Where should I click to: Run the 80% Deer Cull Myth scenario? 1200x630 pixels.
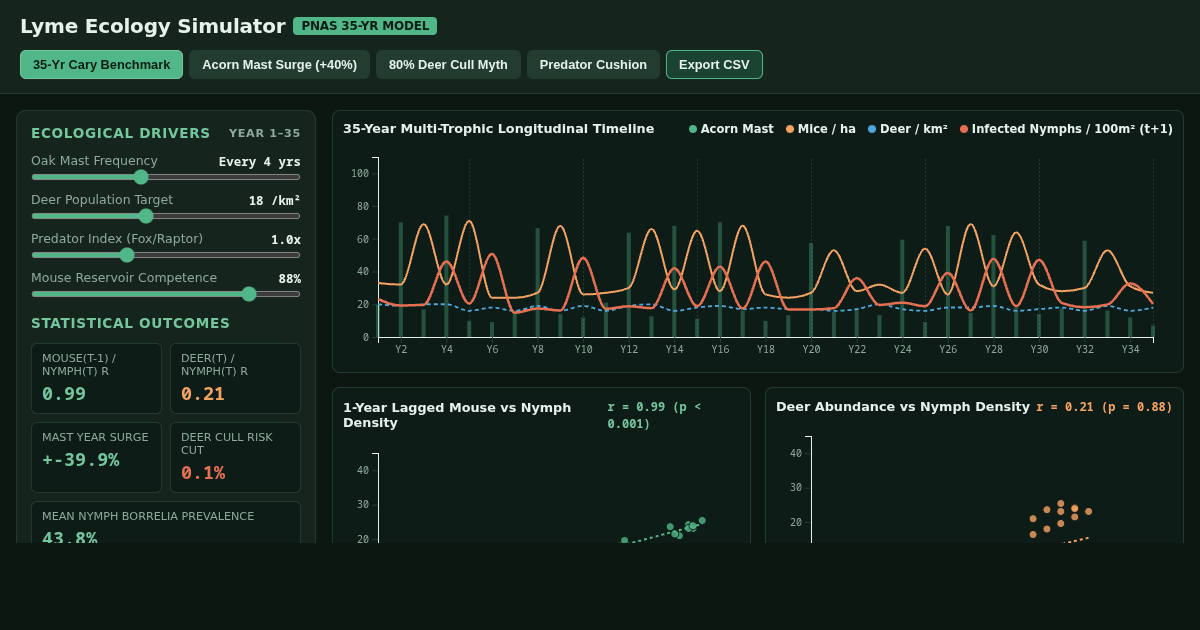click(x=448, y=65)
